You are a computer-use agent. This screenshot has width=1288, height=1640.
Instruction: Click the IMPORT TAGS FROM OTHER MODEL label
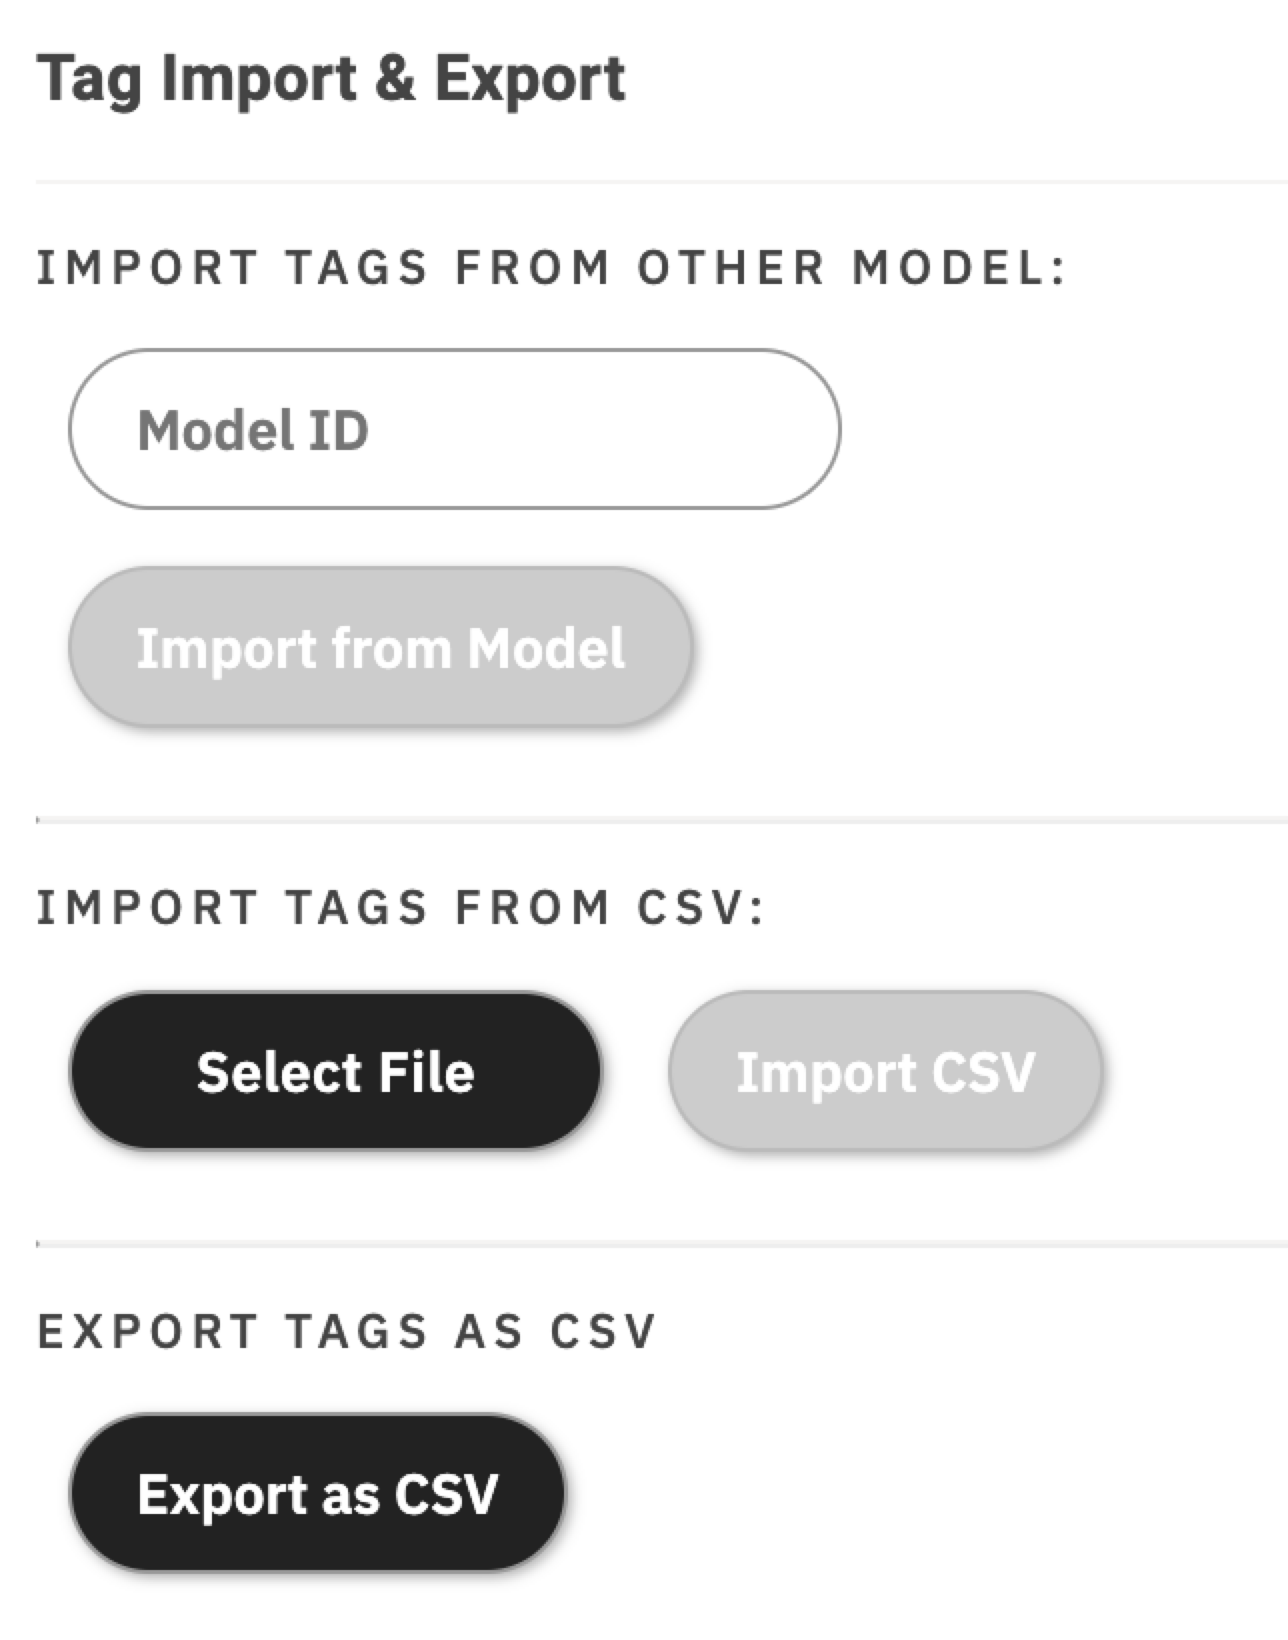(550, 265)
